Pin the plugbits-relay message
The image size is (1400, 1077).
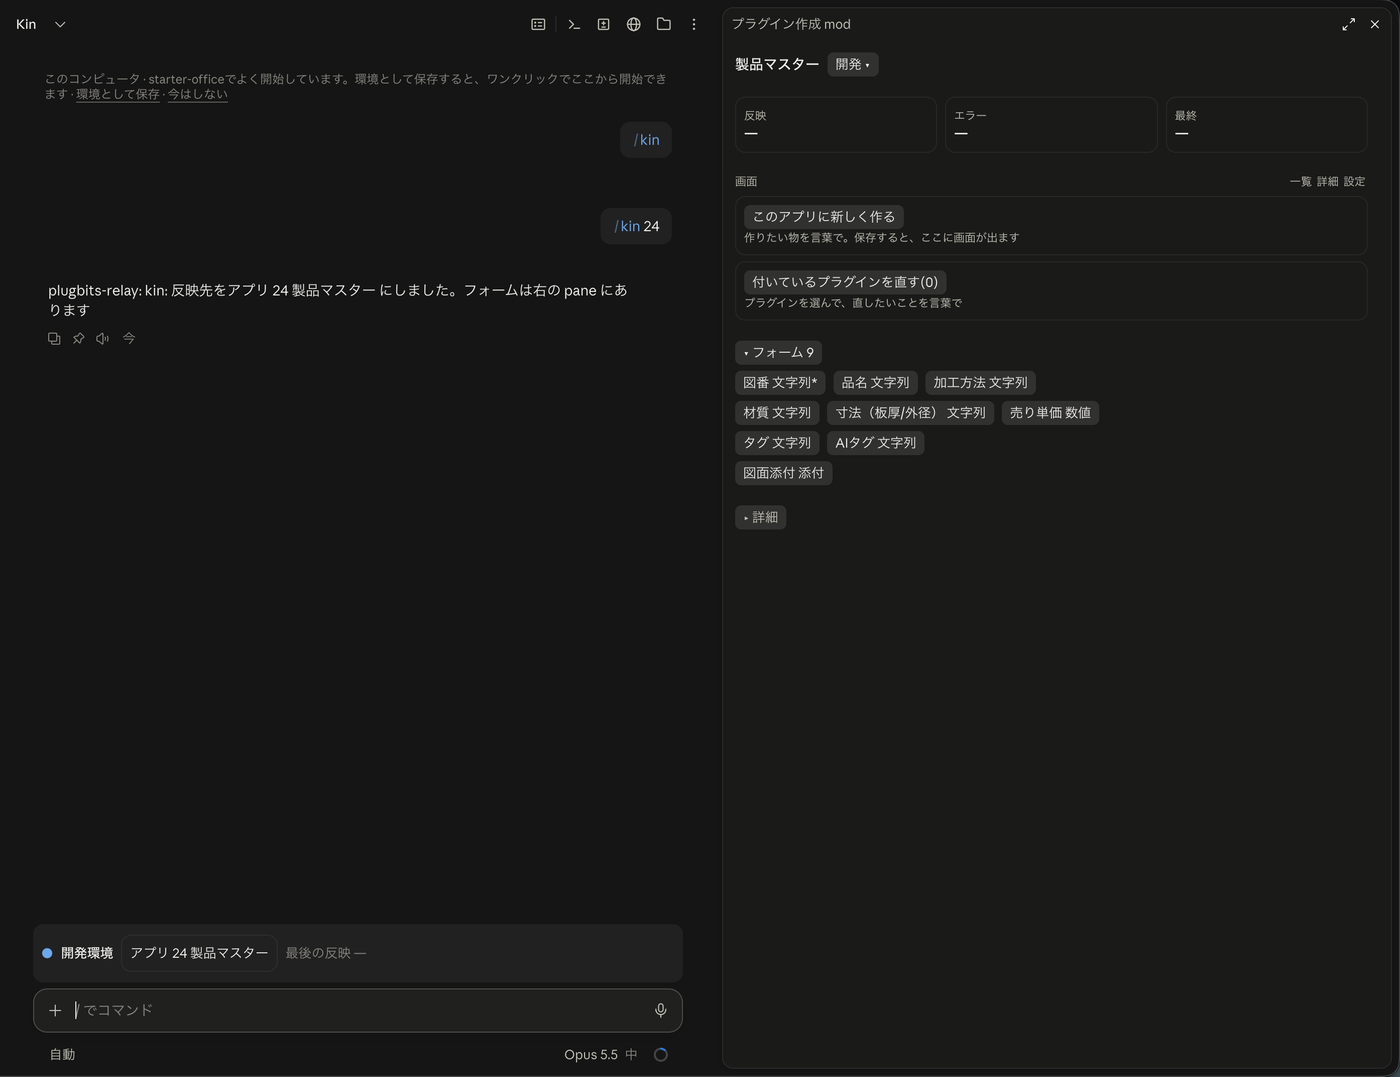pos(78,338)
